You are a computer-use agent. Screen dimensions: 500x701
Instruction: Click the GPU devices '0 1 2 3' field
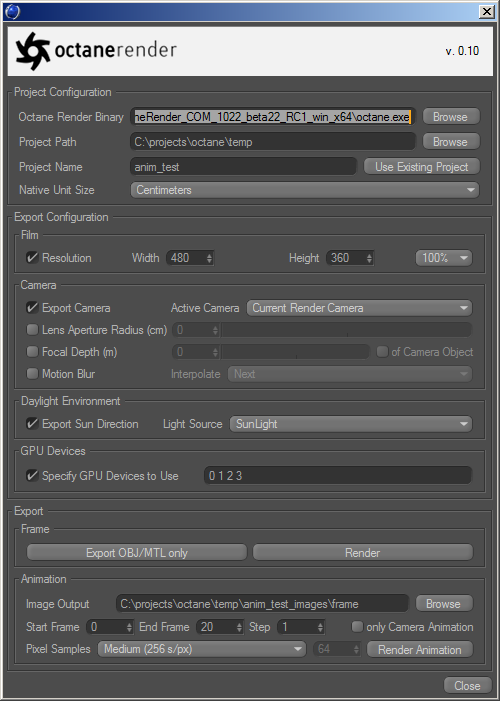click(338, 476)
